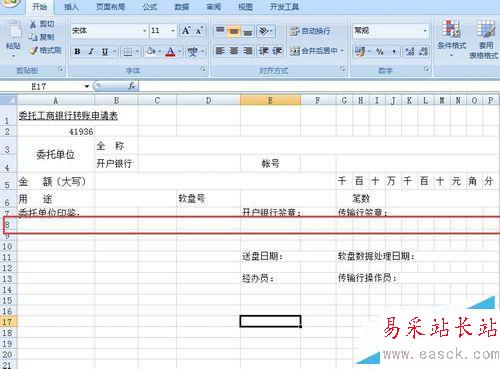The image size is (500, 369).
Task: Click the Insert Function fx icon
Action: (132, 86)
